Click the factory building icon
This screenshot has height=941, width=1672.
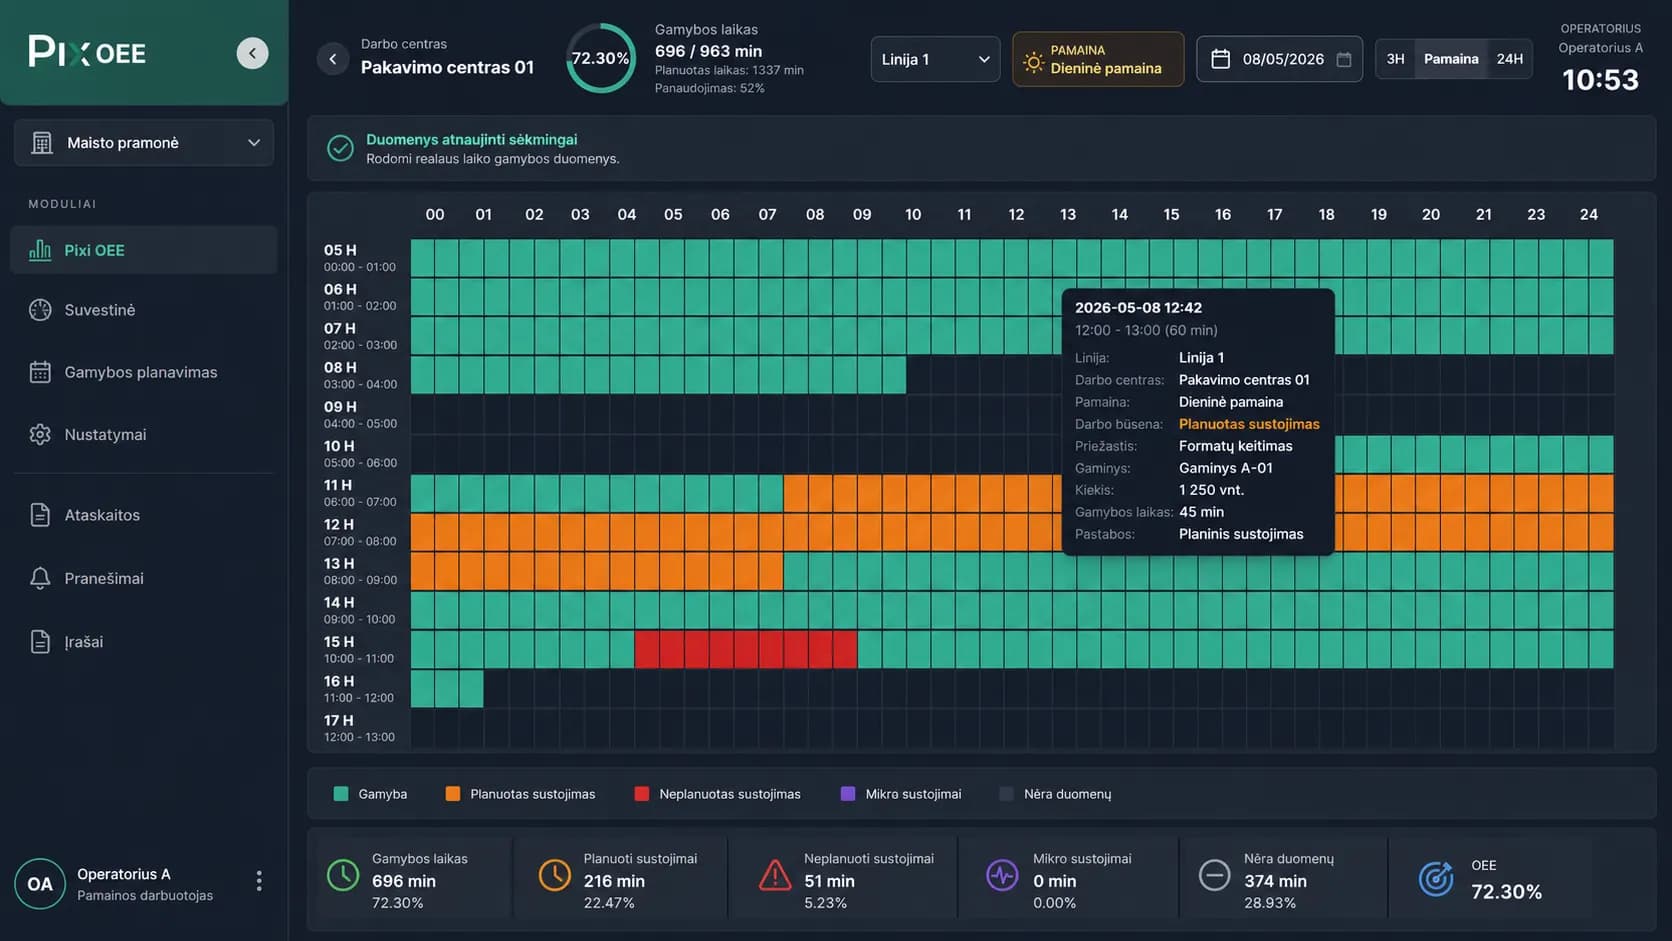(x=42, y=143)
